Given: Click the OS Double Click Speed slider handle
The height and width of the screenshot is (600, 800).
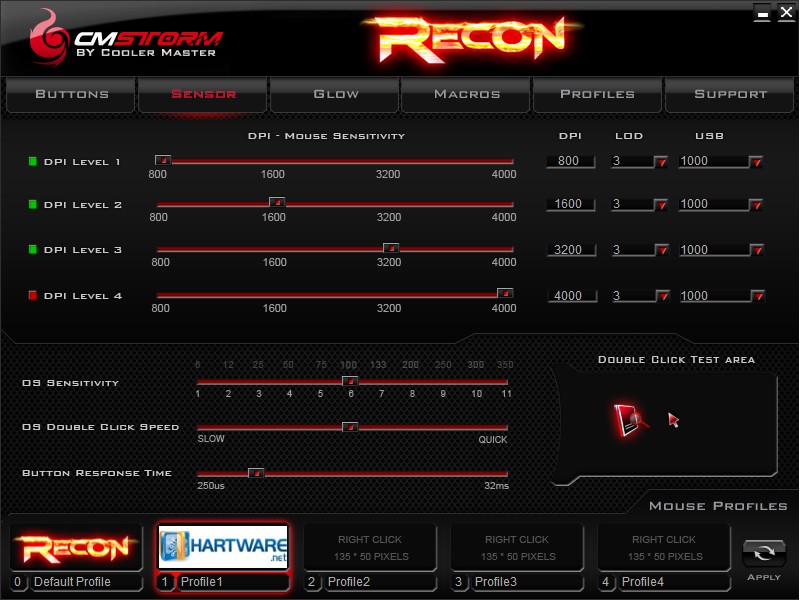Looking at the screenshot, I should pyautogui.click(x=350, y=427).
